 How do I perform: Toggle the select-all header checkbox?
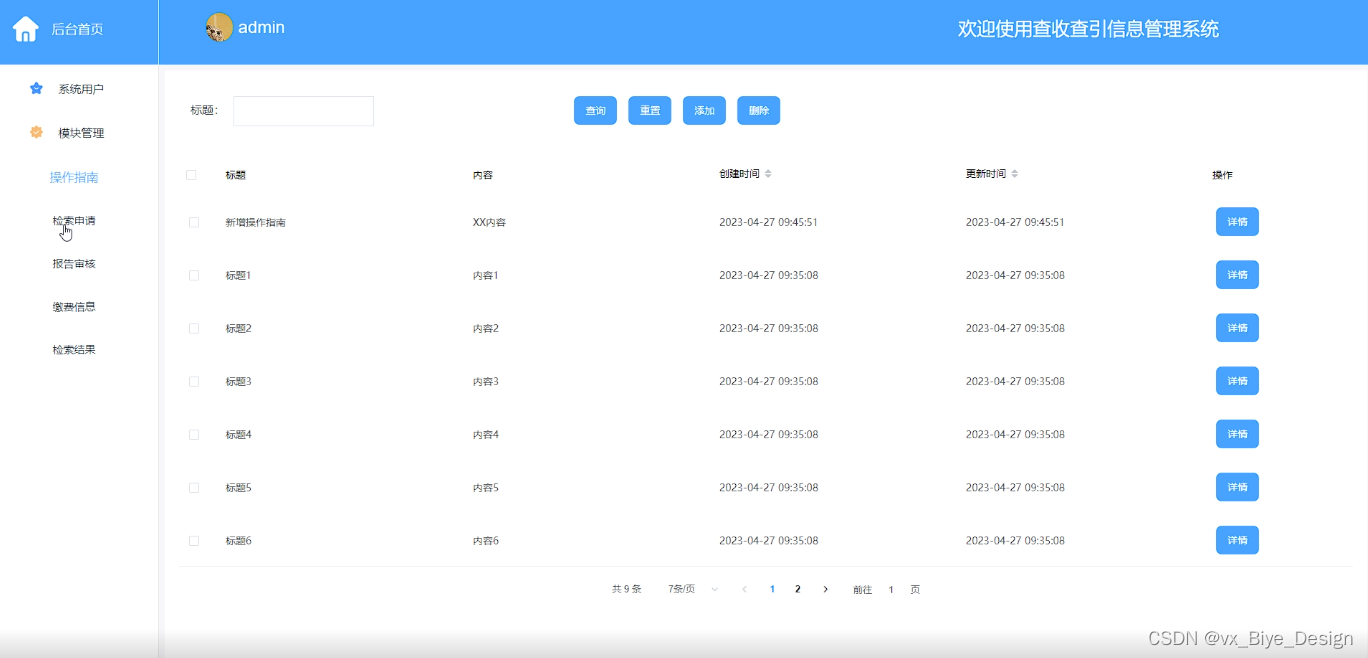point(191,175)
